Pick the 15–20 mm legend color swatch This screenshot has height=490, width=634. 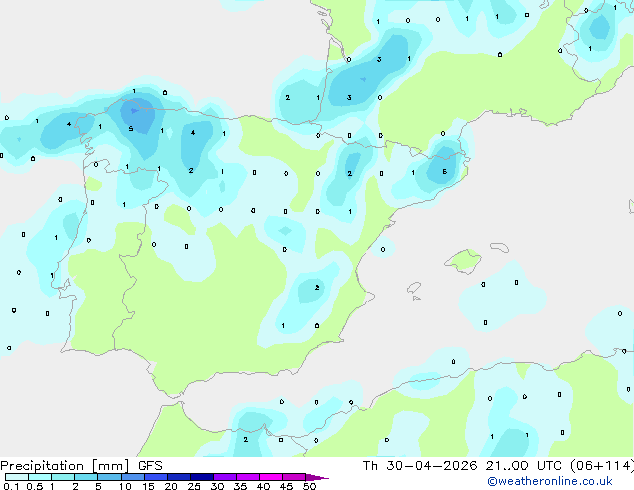click(x=156, y=477)
